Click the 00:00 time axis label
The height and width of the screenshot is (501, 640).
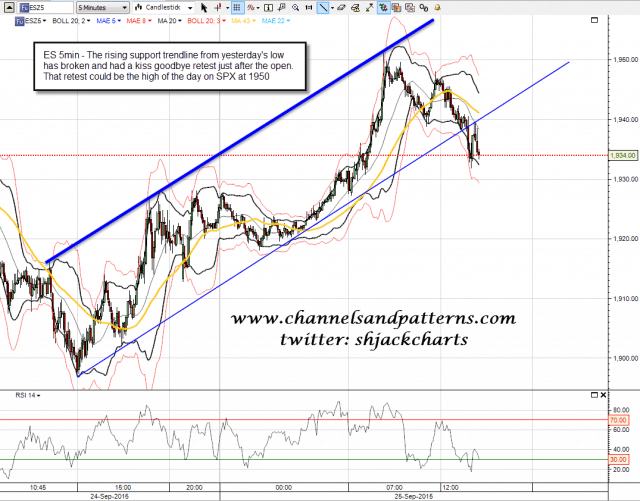click(284, 488)
